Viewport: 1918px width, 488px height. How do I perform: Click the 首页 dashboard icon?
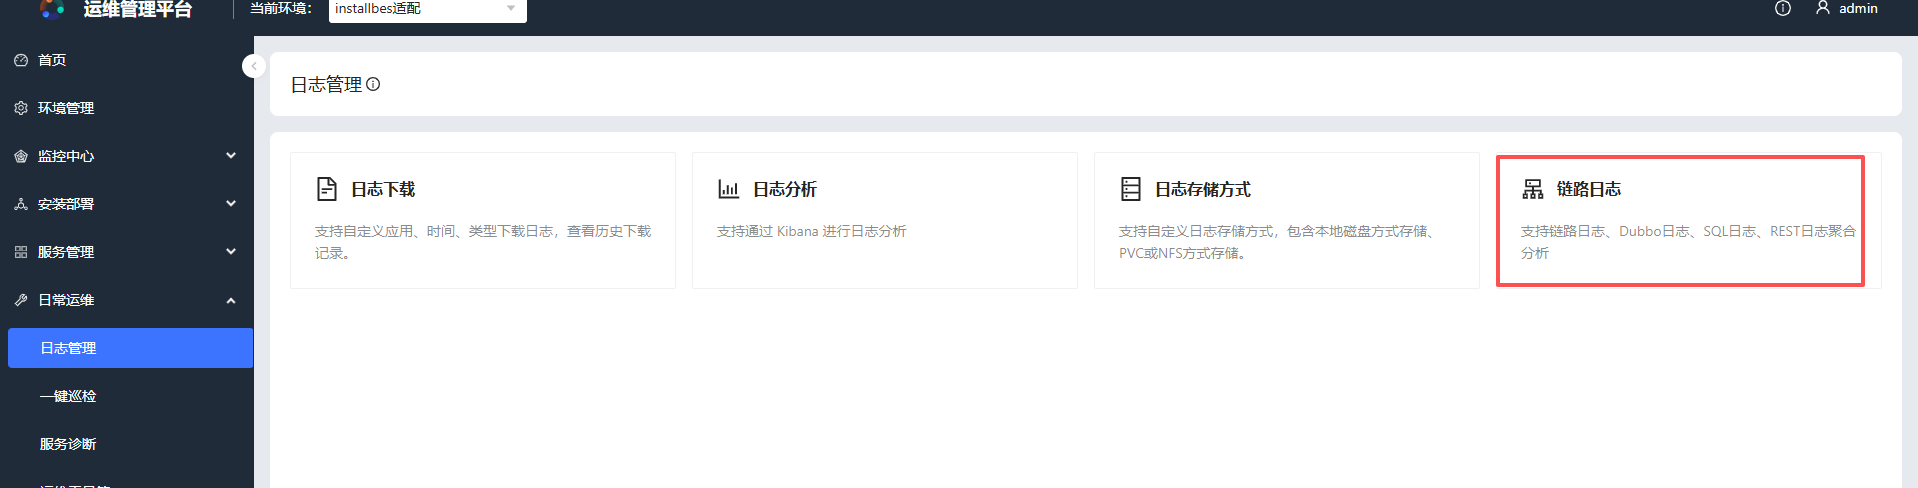21,60
